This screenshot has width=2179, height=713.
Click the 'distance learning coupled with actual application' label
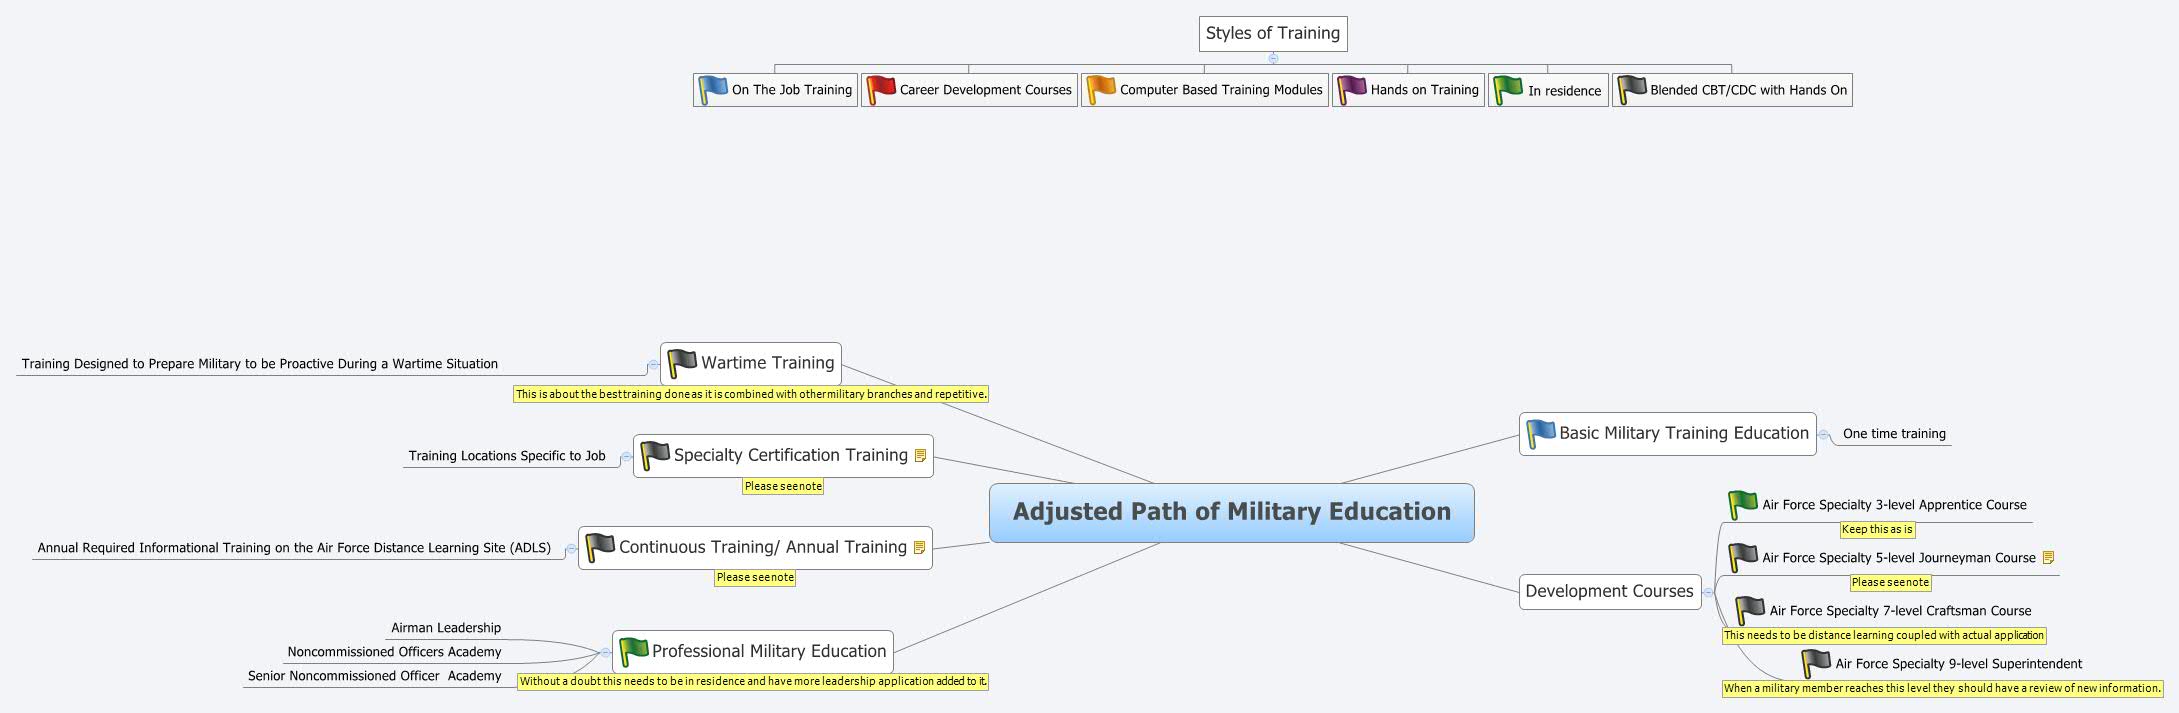[1884, 636]
